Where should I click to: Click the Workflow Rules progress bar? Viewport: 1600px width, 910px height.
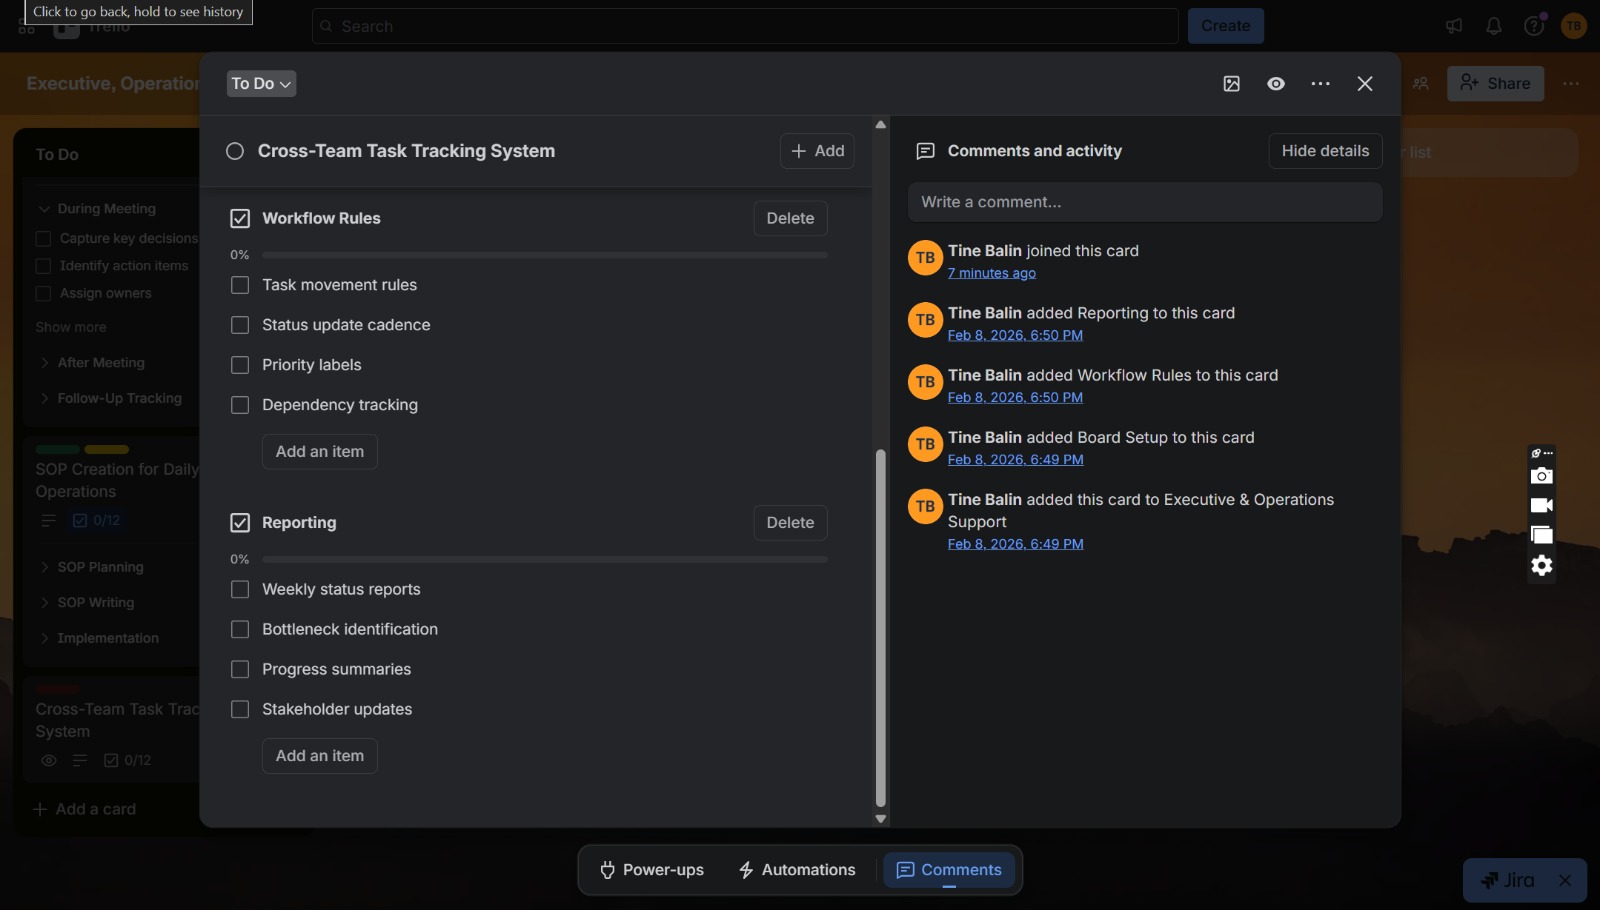click(x=545, y=255)
